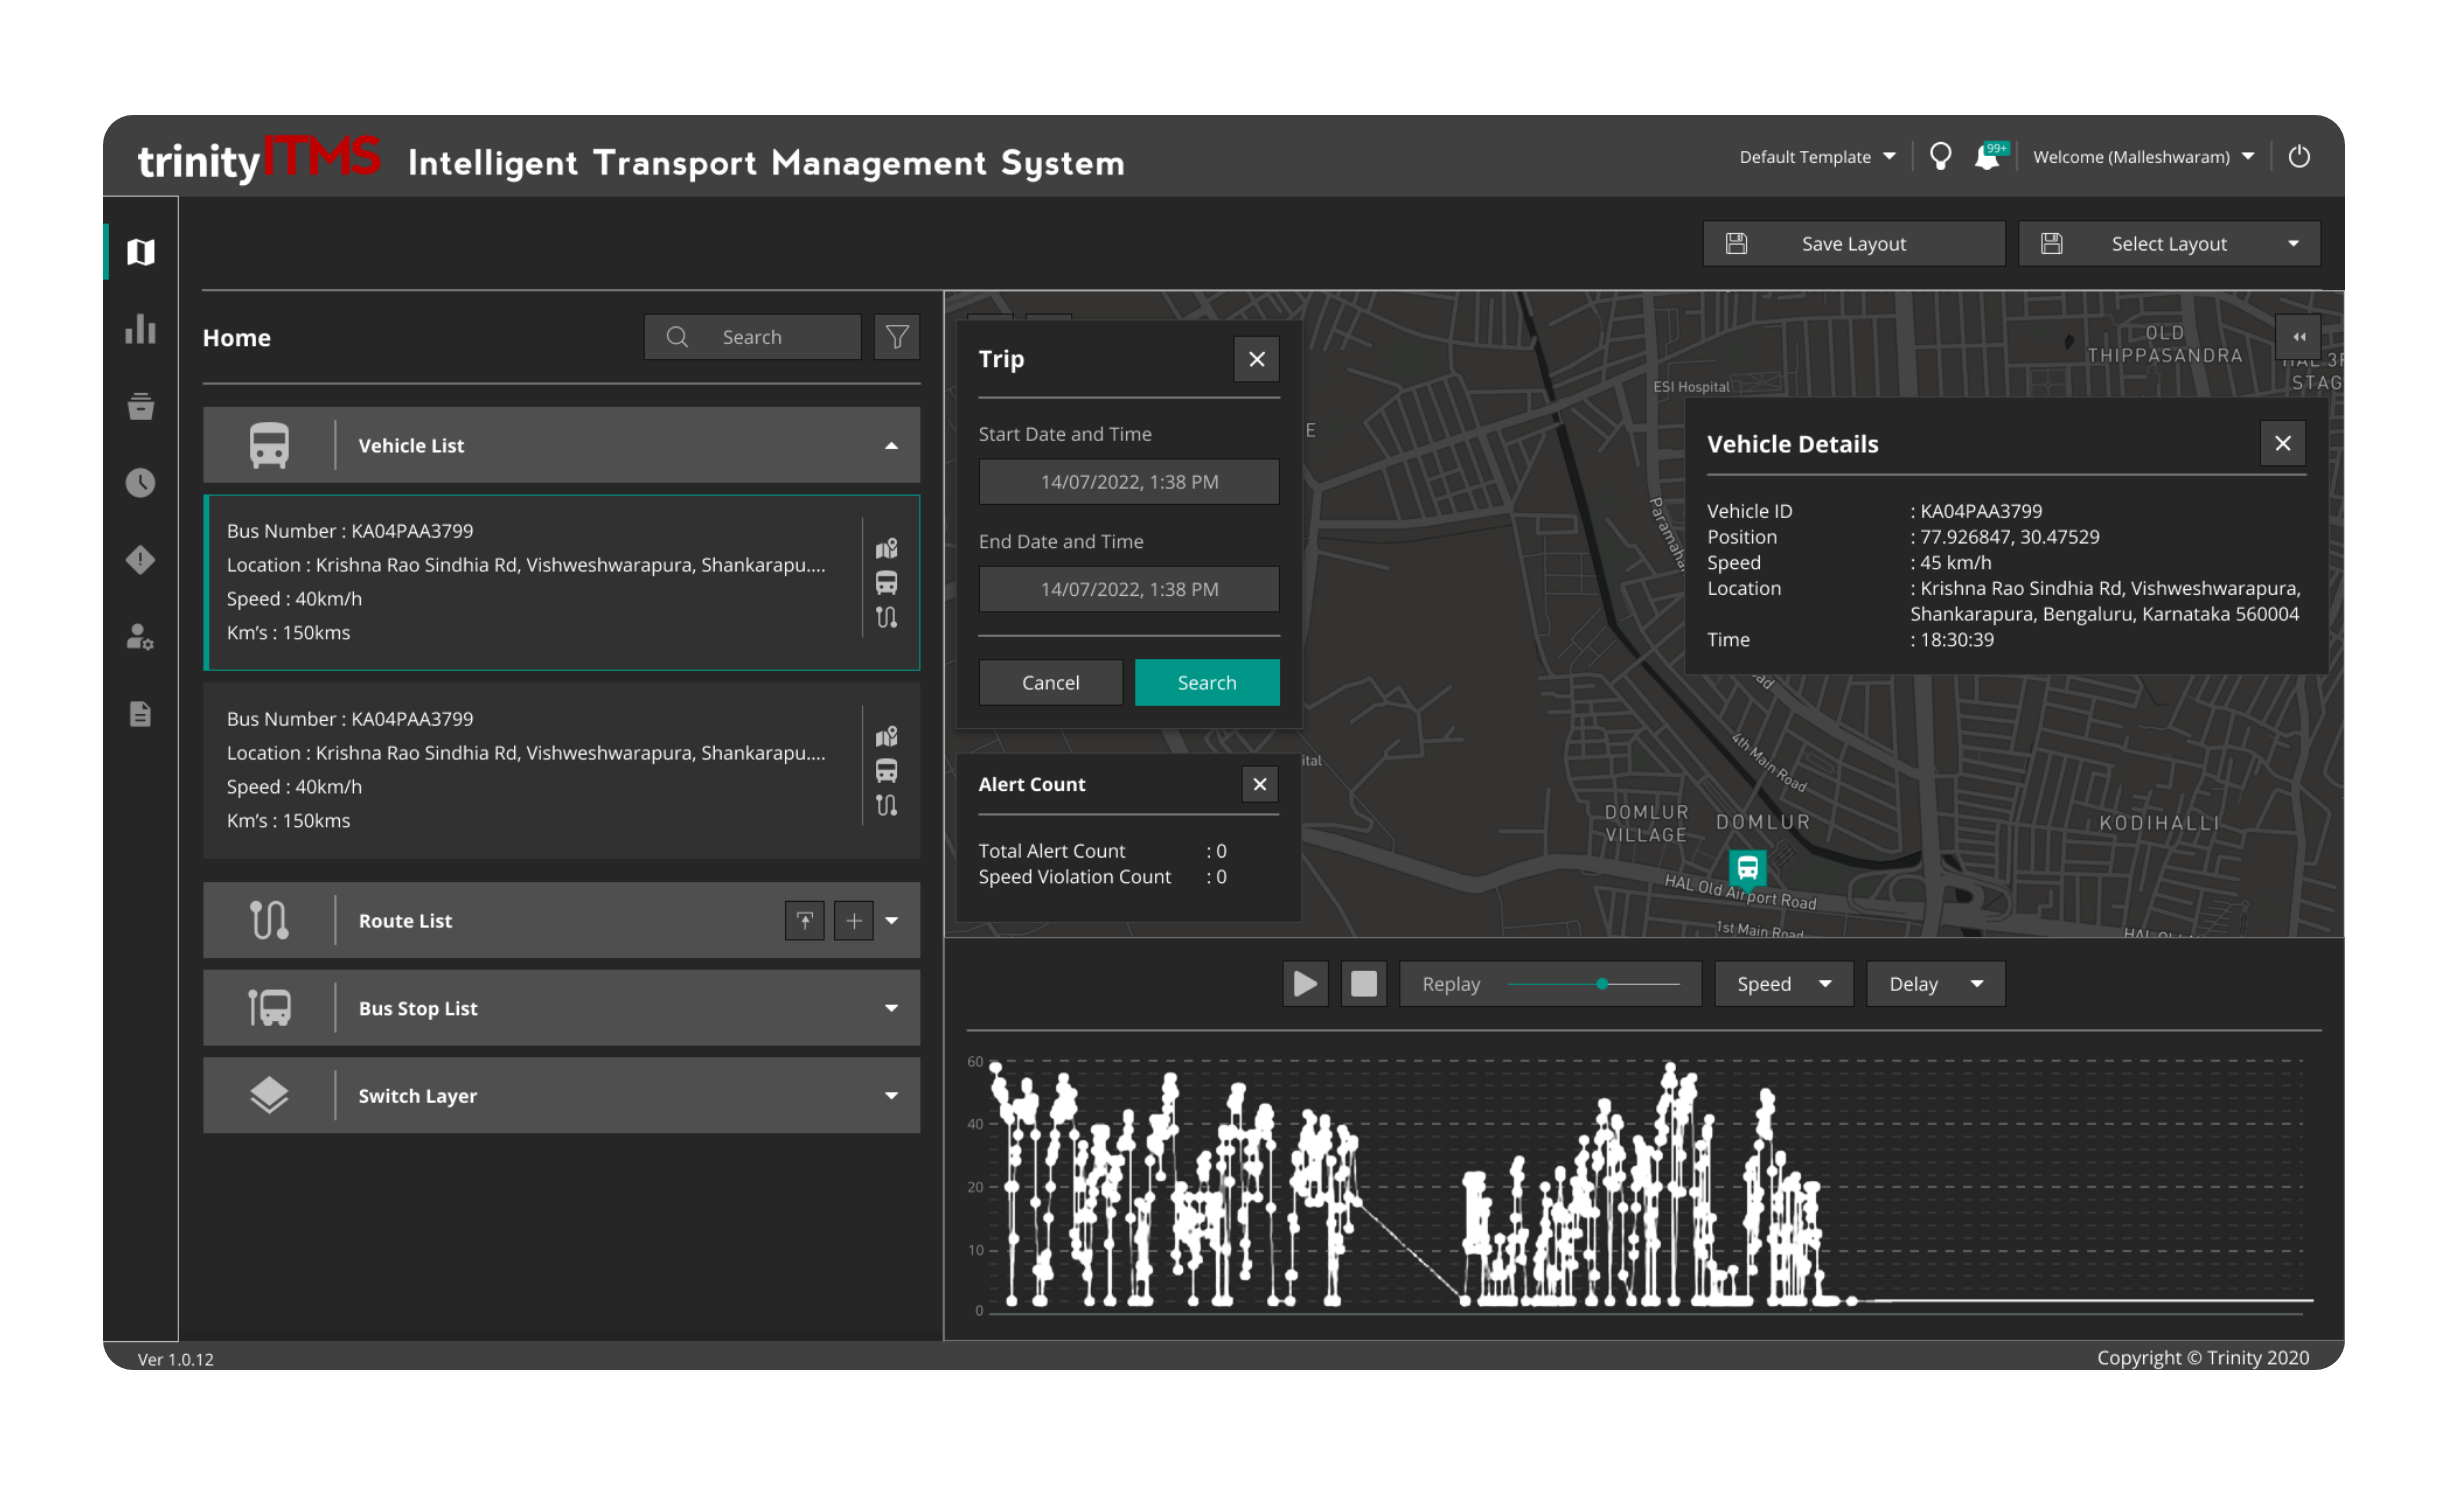Click the first point on speed chart
Image resolution: width=2448 pixels, height=1485 pixels.
[996, 1068]
